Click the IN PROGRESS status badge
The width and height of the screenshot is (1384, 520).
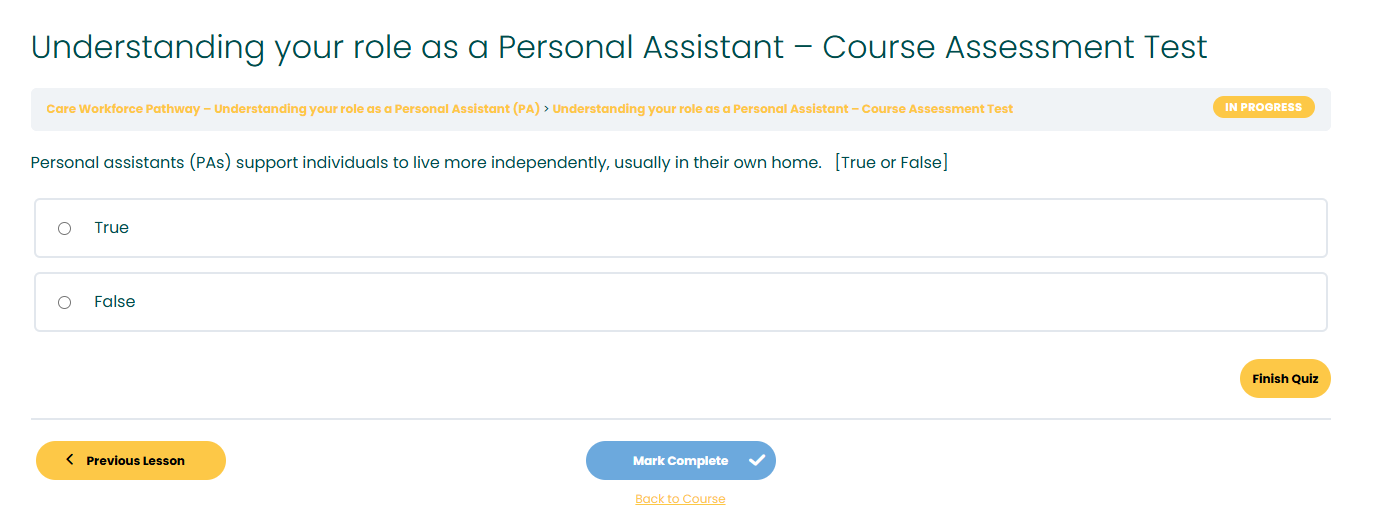tap(1264, 107)
